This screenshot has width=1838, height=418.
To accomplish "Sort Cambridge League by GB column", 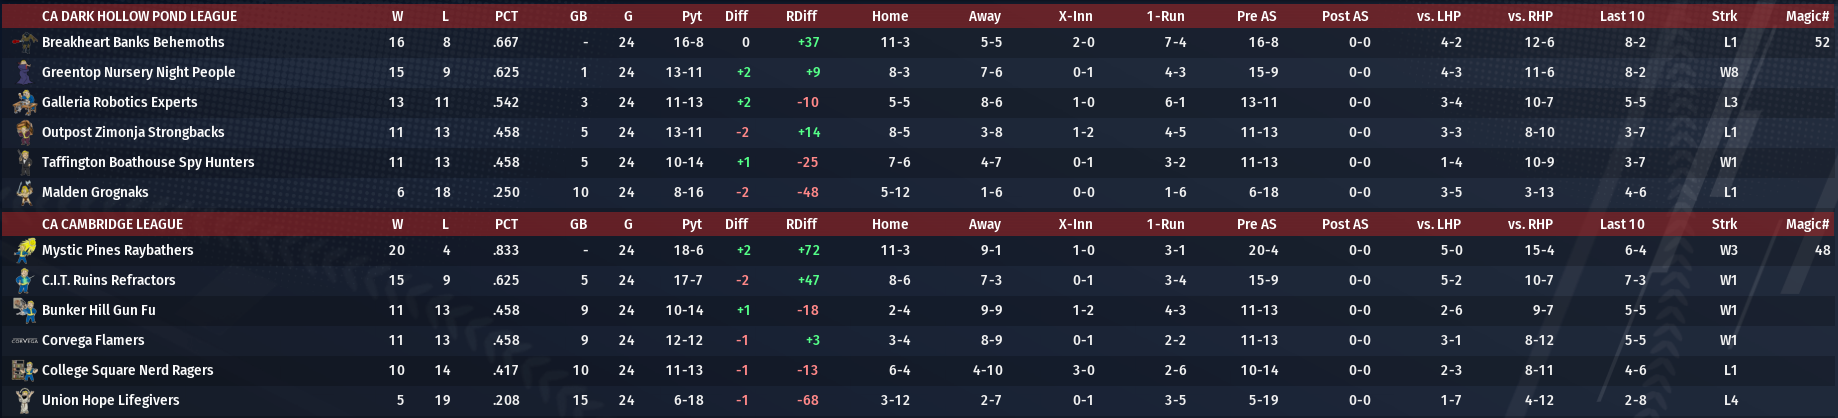I will pos(578,224).
